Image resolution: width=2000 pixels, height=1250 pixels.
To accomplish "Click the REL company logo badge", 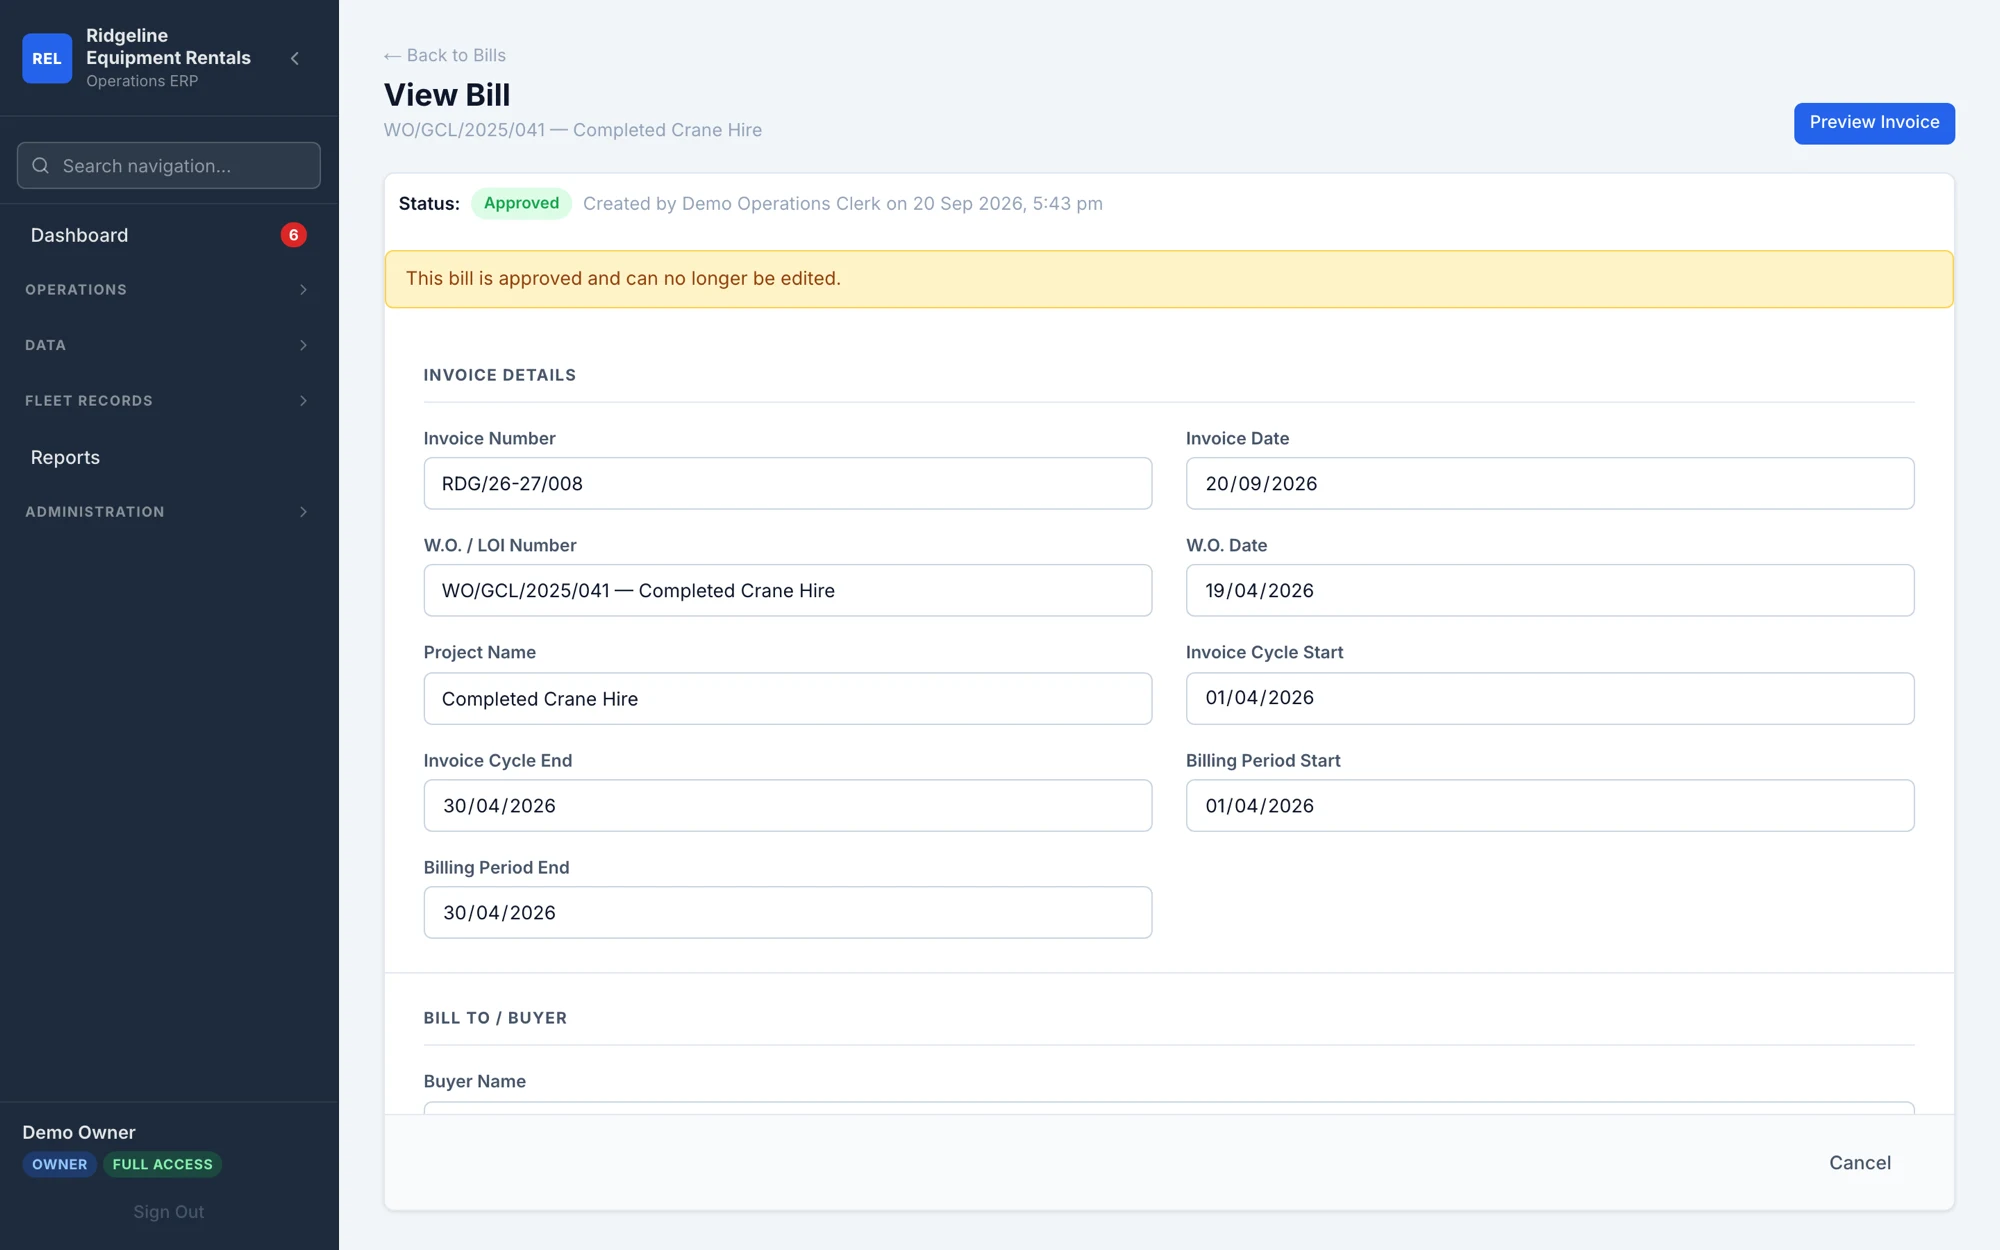I will pos(47,58).
